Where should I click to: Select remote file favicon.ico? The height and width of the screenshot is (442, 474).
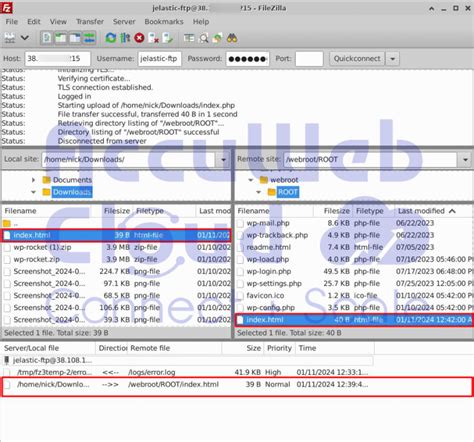tap(354, 296)
